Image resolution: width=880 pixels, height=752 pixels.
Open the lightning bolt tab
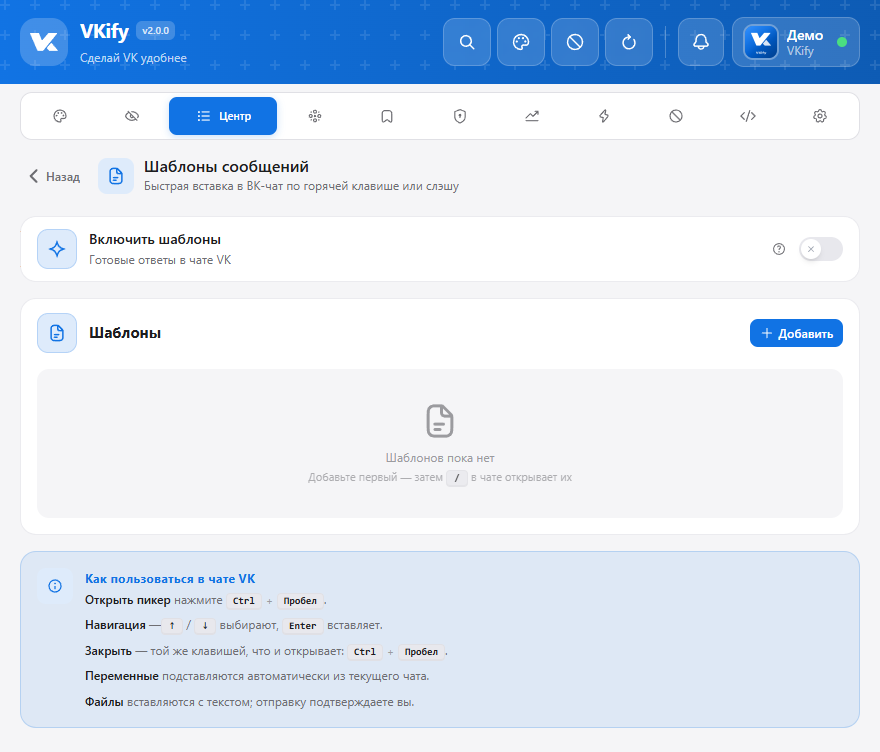coord(604,116)
